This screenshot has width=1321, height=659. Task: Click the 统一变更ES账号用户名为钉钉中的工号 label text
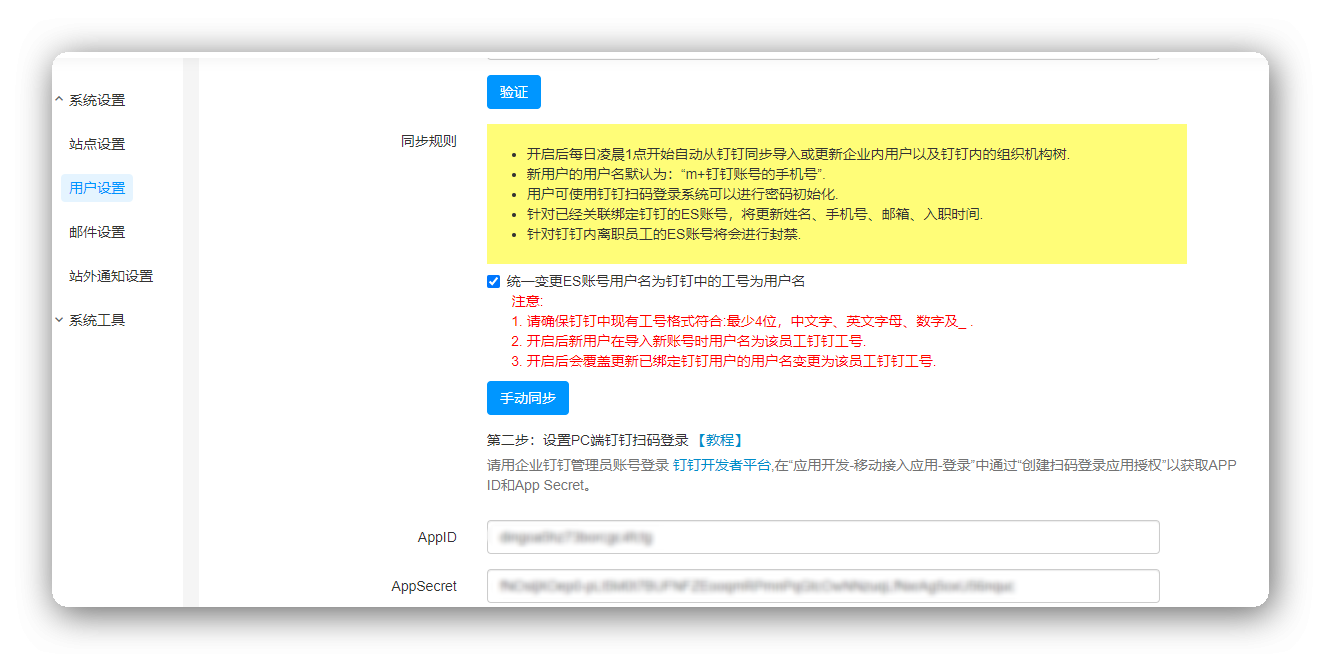pyautogui.click(x=655, y=282)
